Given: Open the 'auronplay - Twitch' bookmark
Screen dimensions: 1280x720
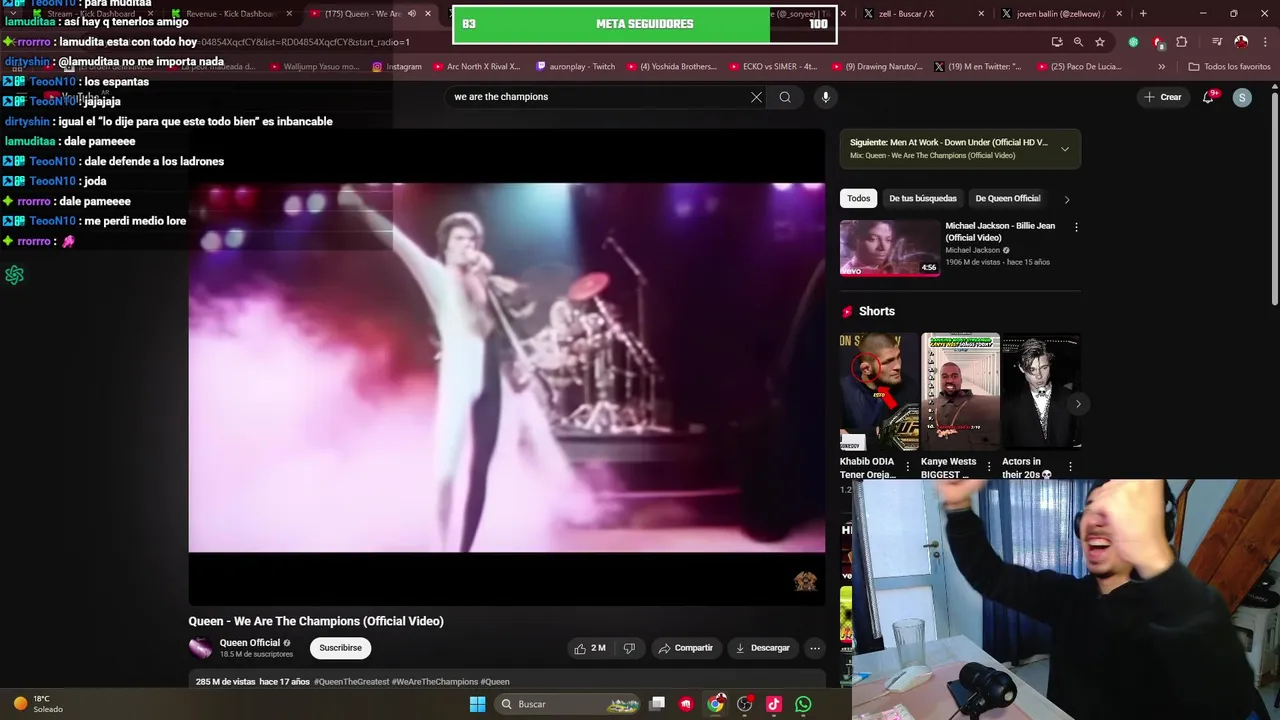Looking at the screenshot, I should tap(575, 67).
